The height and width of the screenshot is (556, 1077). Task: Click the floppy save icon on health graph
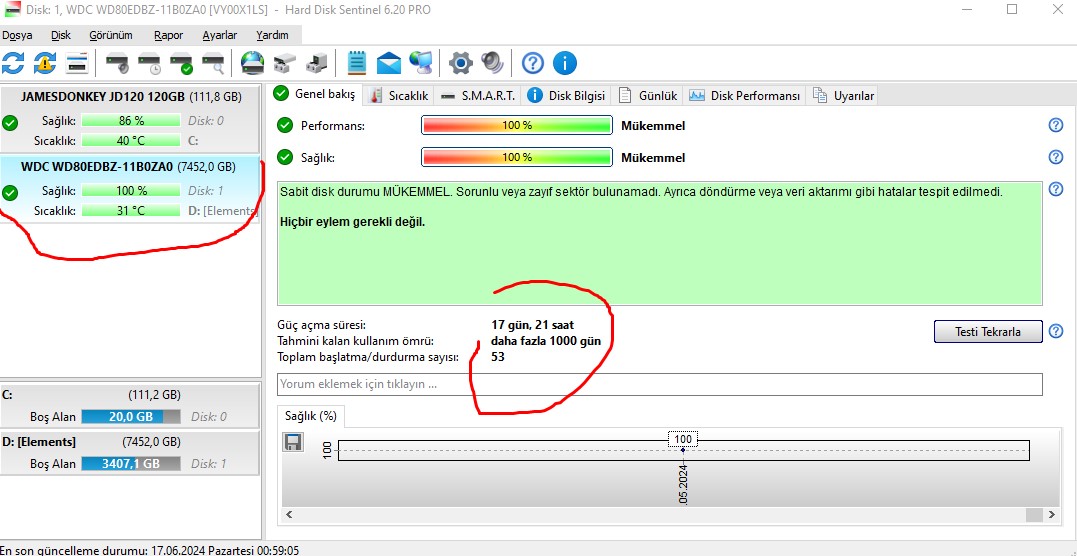[x=293, y=442]
